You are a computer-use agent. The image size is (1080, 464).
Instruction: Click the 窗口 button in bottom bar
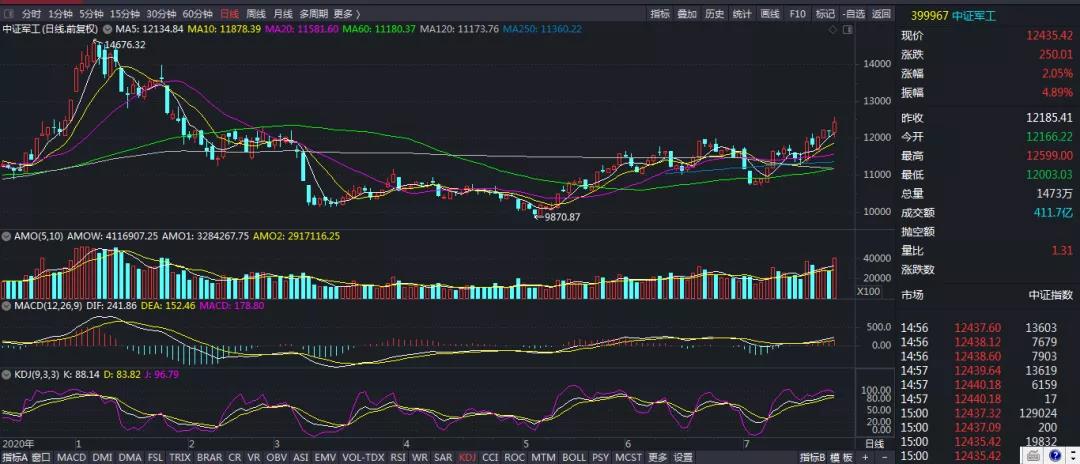click(x=41, y=457)
